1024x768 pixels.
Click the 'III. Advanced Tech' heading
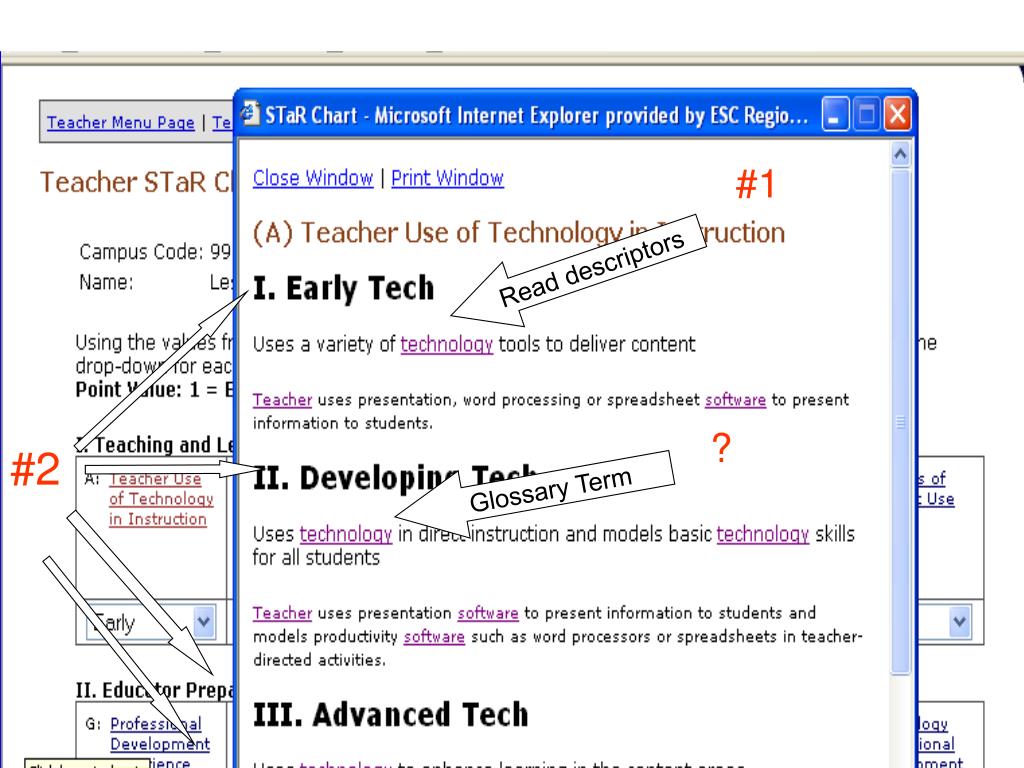[x=391, y=714]
